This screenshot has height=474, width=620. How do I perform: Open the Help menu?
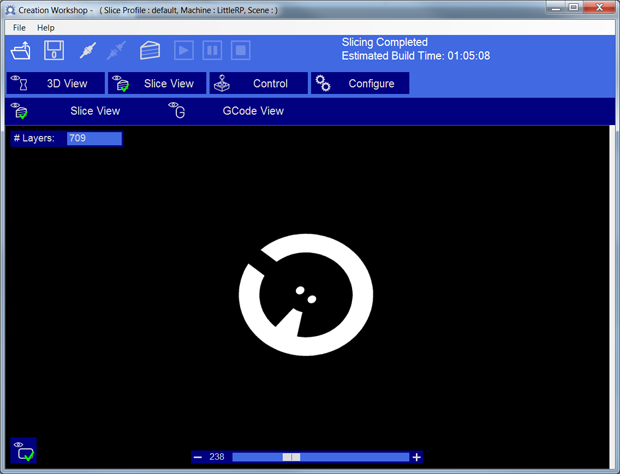[45, 28]
